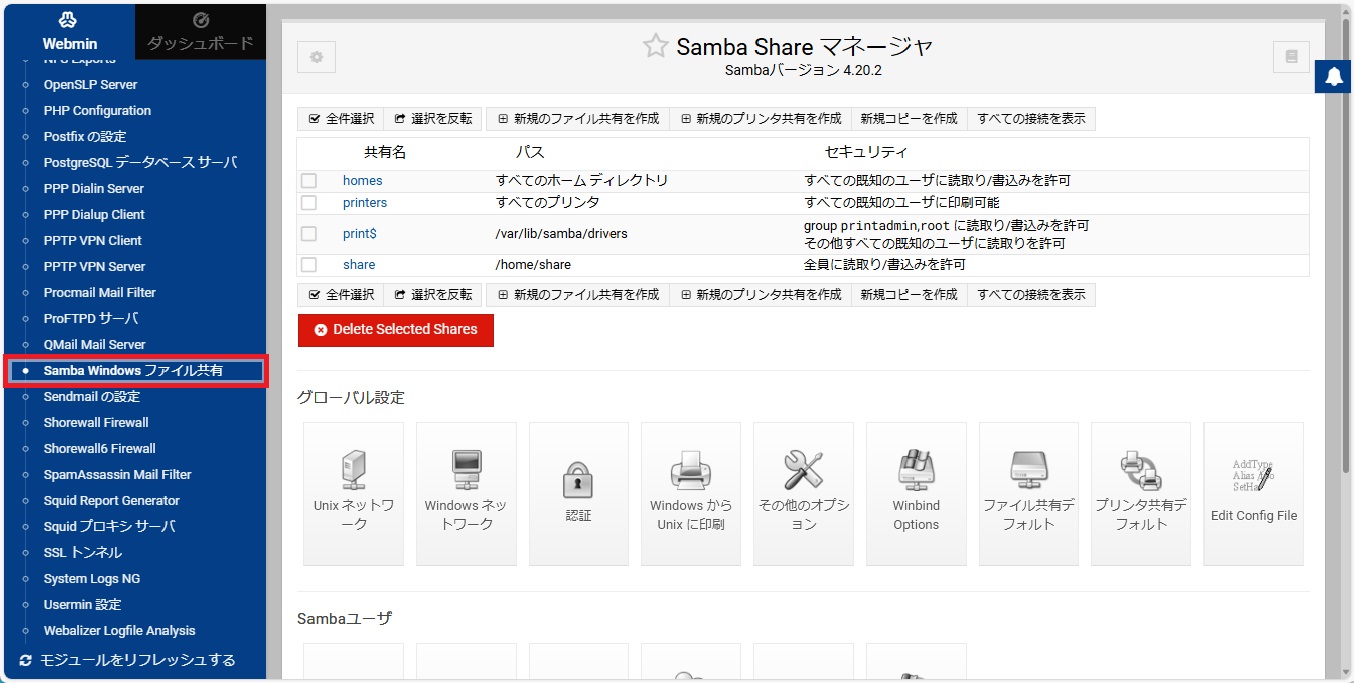1354x683 pixels.
Task: Click bottom 新規コピーを作成 button
Action: 909,295
